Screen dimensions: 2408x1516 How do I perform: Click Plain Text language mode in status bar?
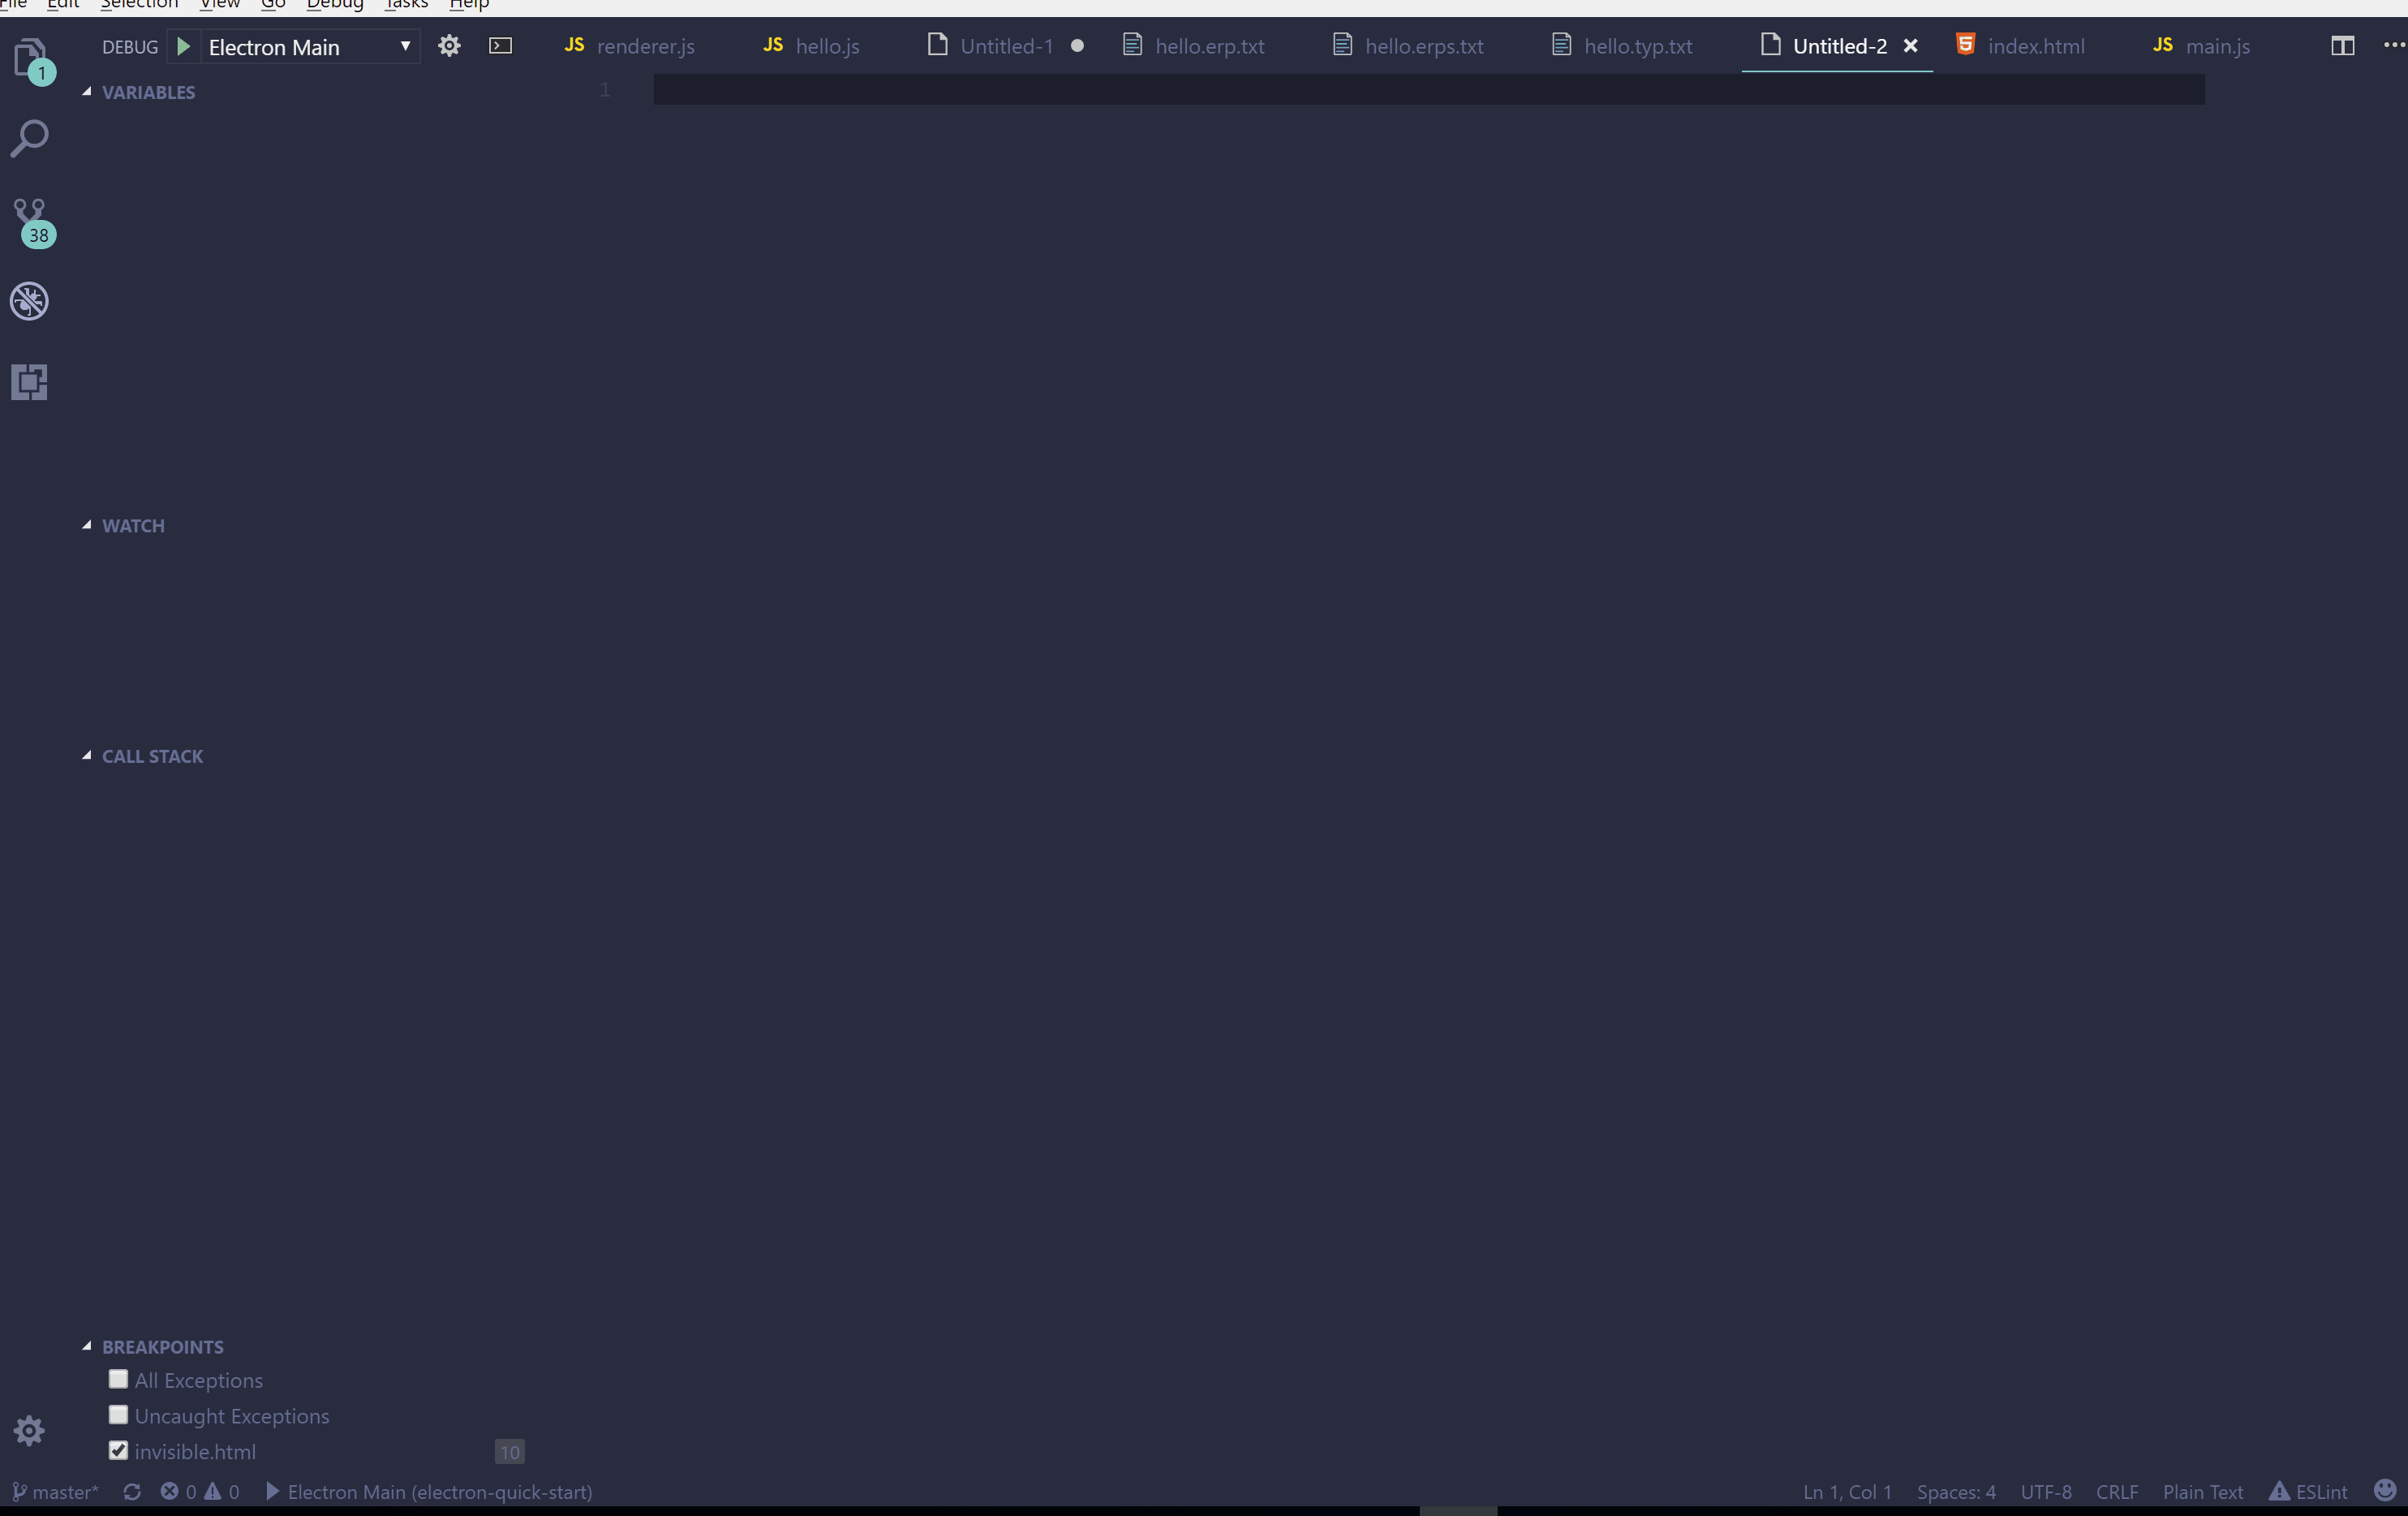[x=2202, y=1491]
